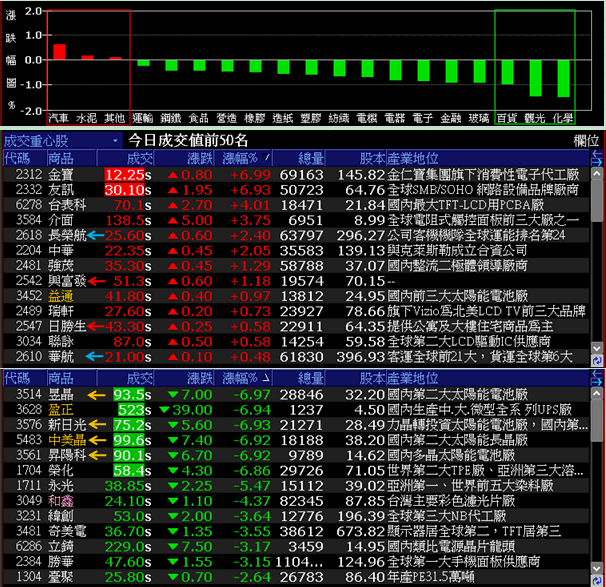The height and width of the screenshot is (587, 606).
Task: Select the 6278 台表科 stock row
Action: point(296,205)
